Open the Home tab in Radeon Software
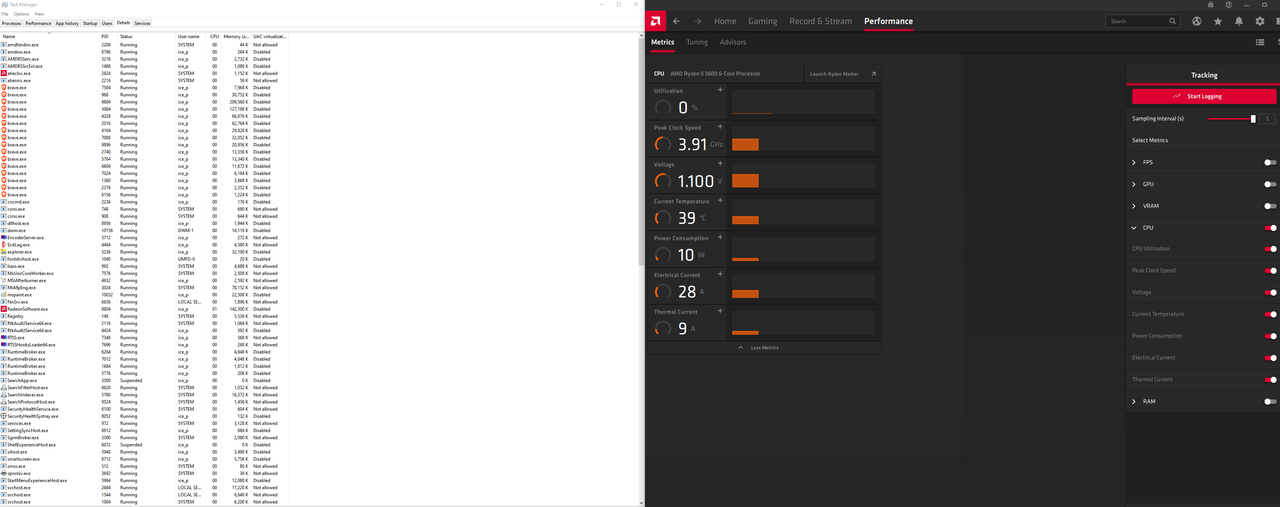The height and width of the screenshot is (507, 1280). pos(725,21)
